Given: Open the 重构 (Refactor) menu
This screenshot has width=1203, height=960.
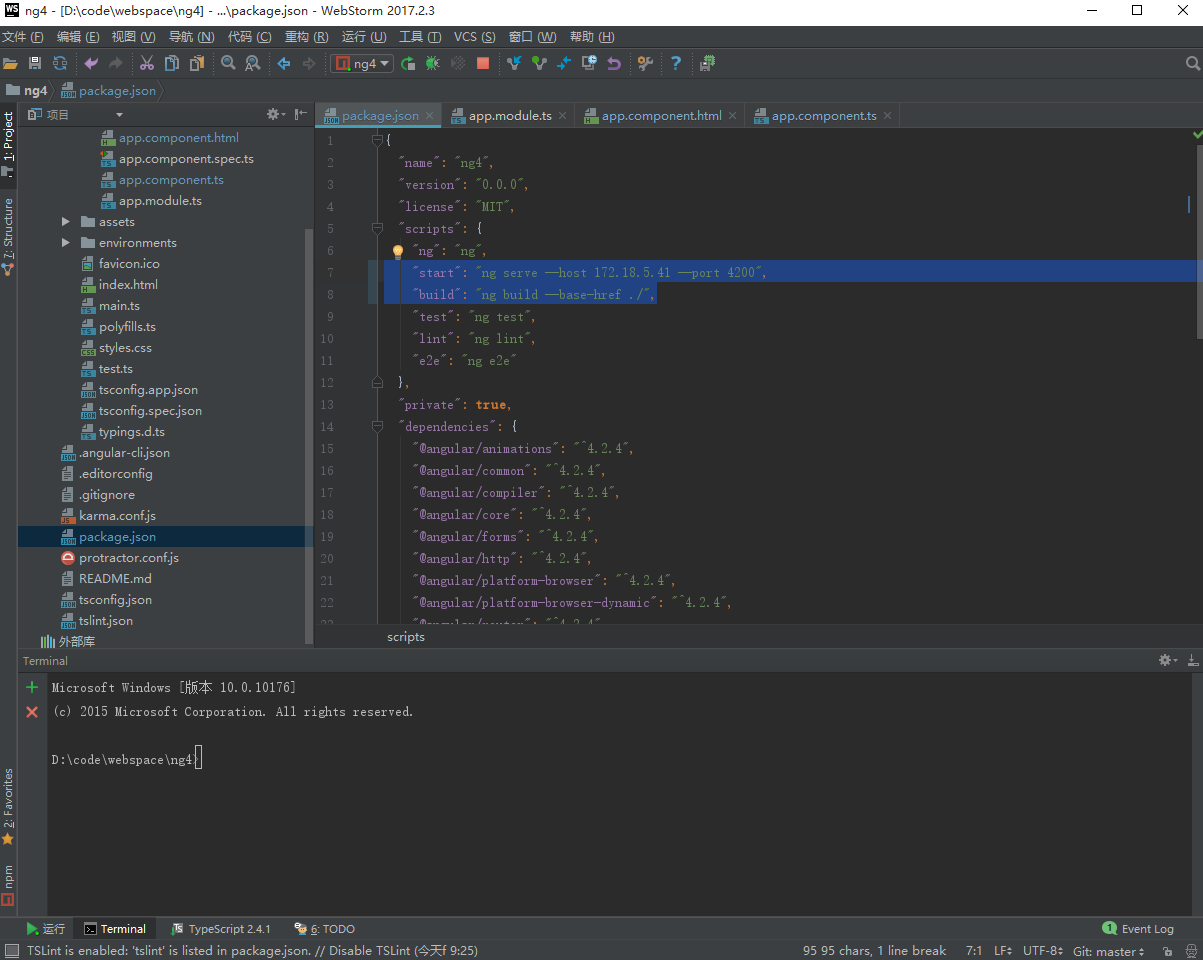Looking at the screenshot, I should point(306,37).
